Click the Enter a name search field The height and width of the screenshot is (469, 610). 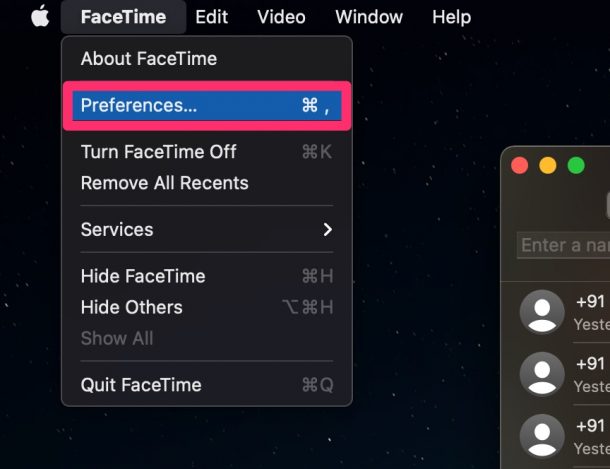coord(565,245)
